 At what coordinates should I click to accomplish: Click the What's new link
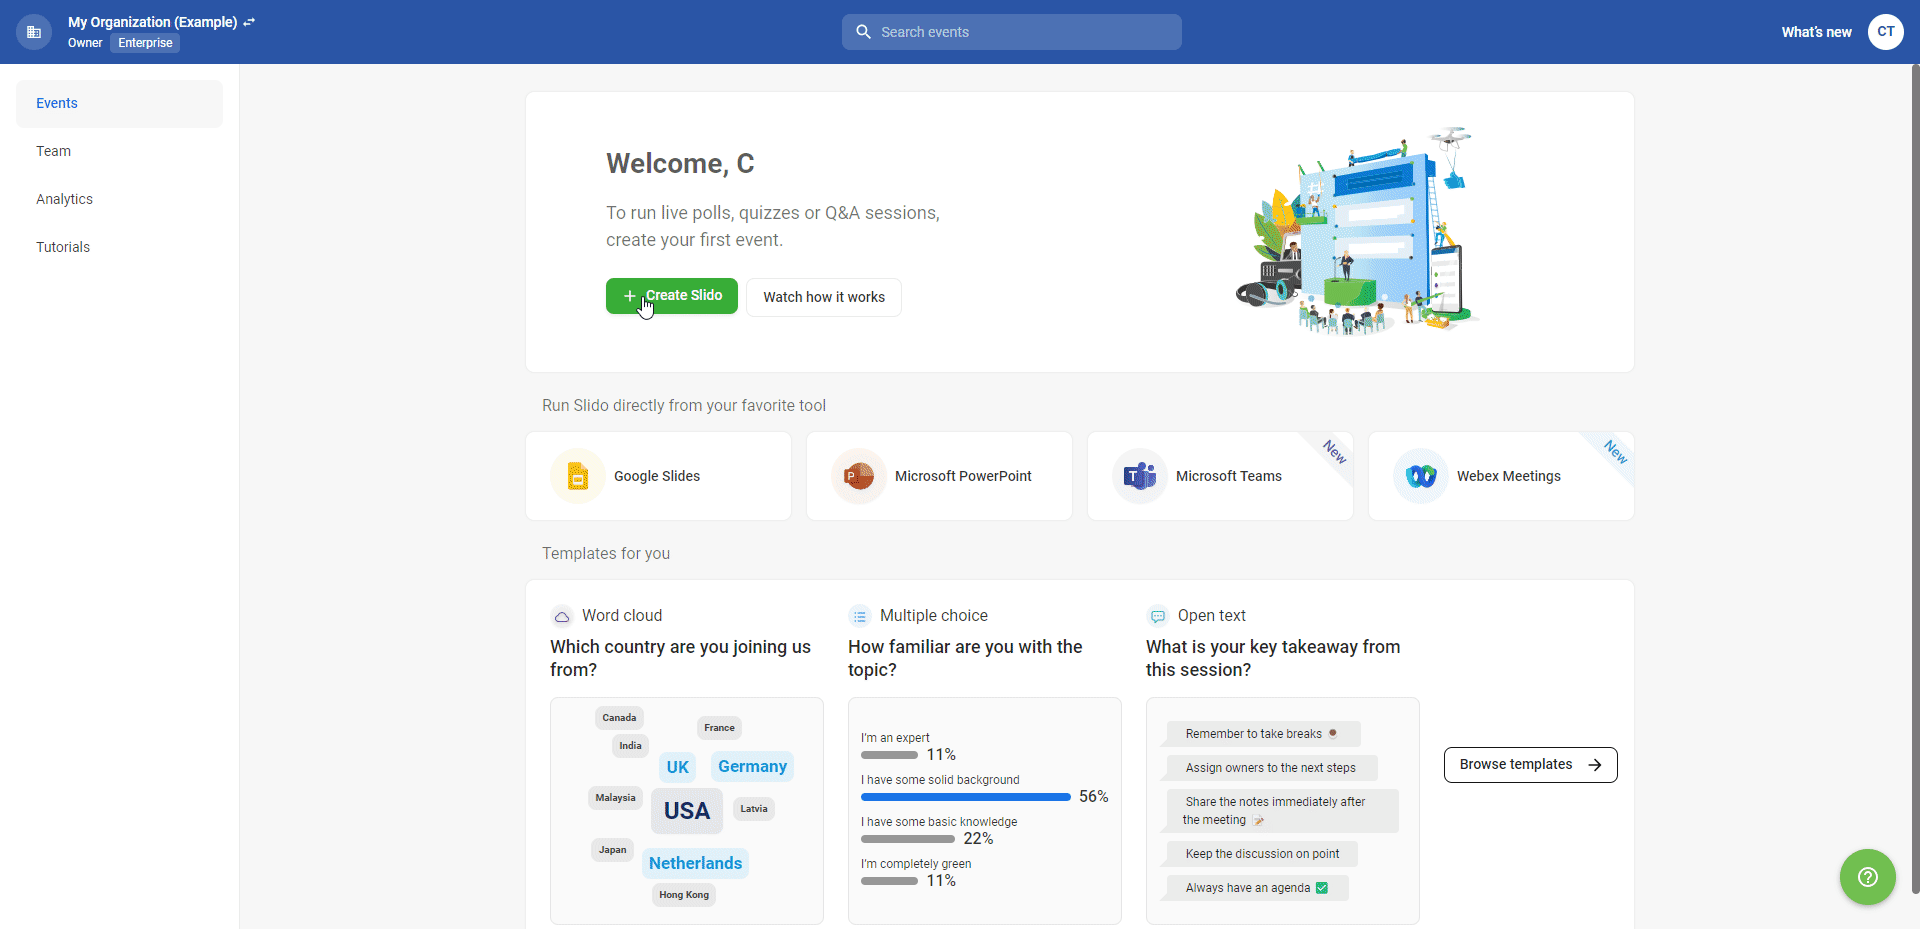coord(1816,32)
